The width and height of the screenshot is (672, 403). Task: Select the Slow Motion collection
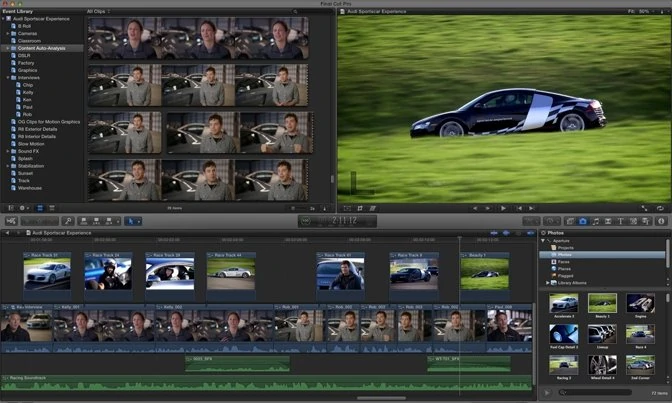point(31,144)
